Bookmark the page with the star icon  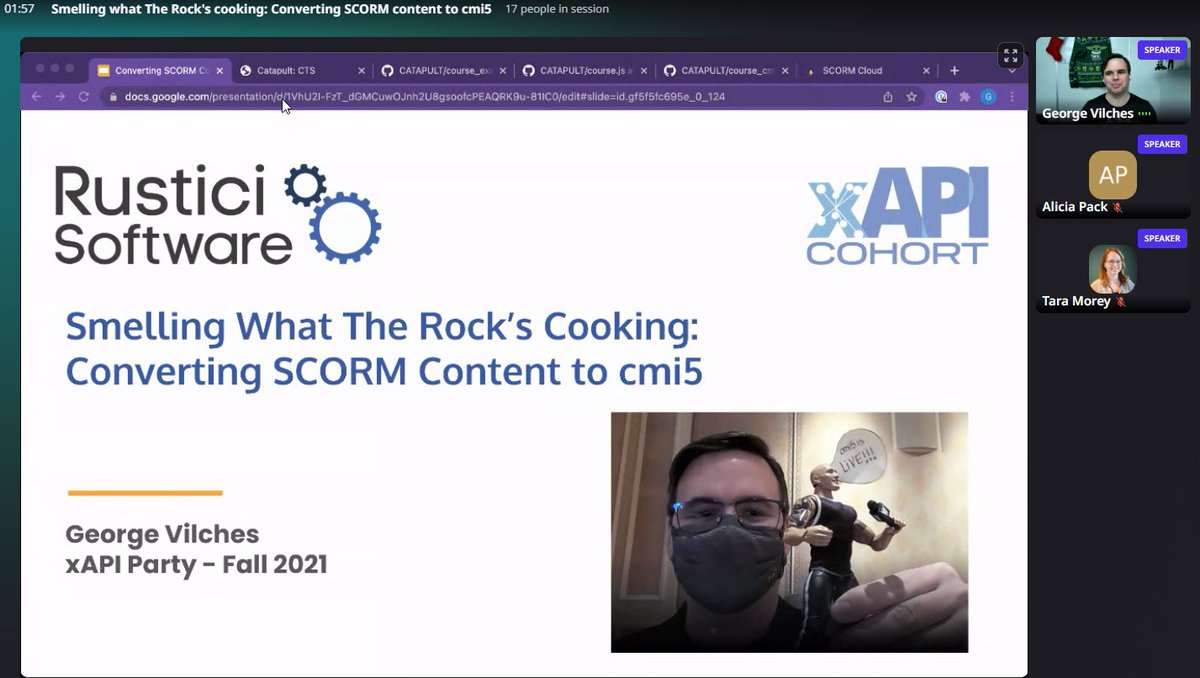click(x=911, y=97)
